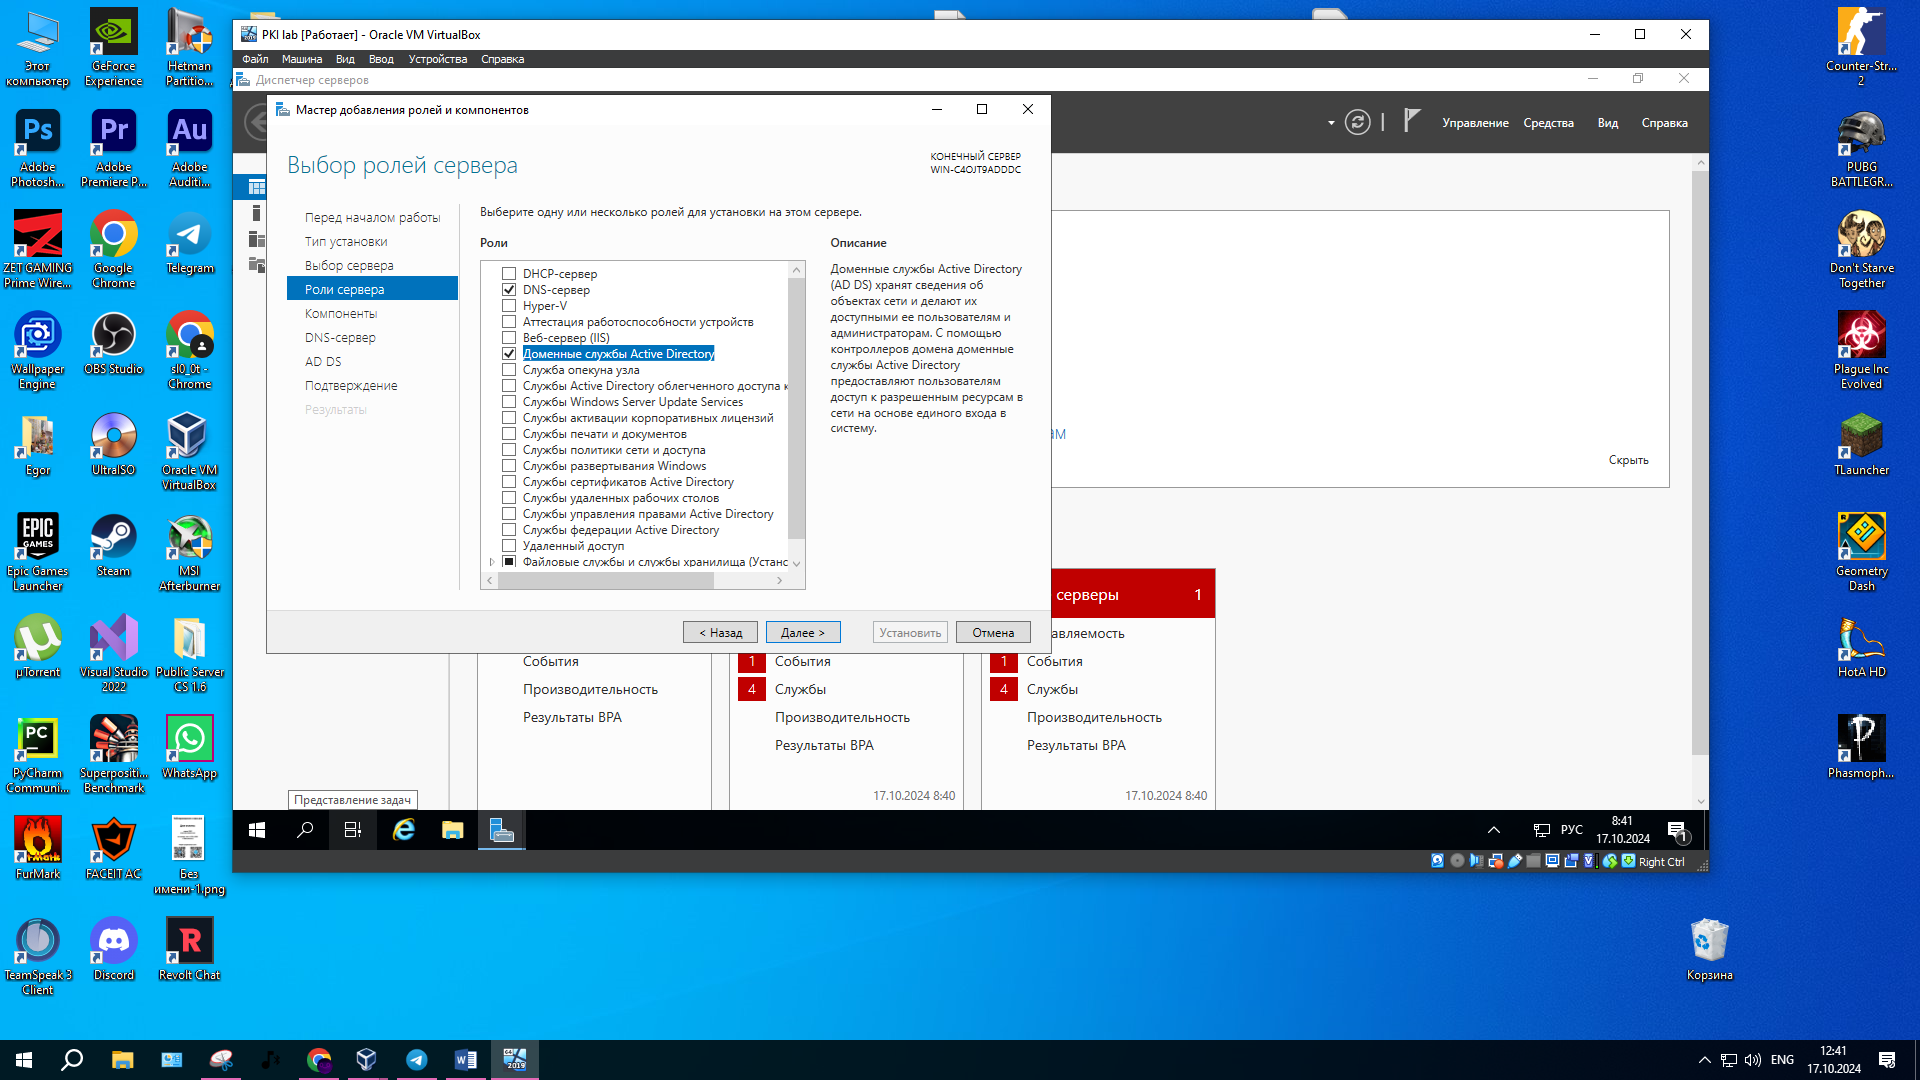Open the Машина menu in VirtualBox
The image size is (1920, 1080).
click(302, 59)
